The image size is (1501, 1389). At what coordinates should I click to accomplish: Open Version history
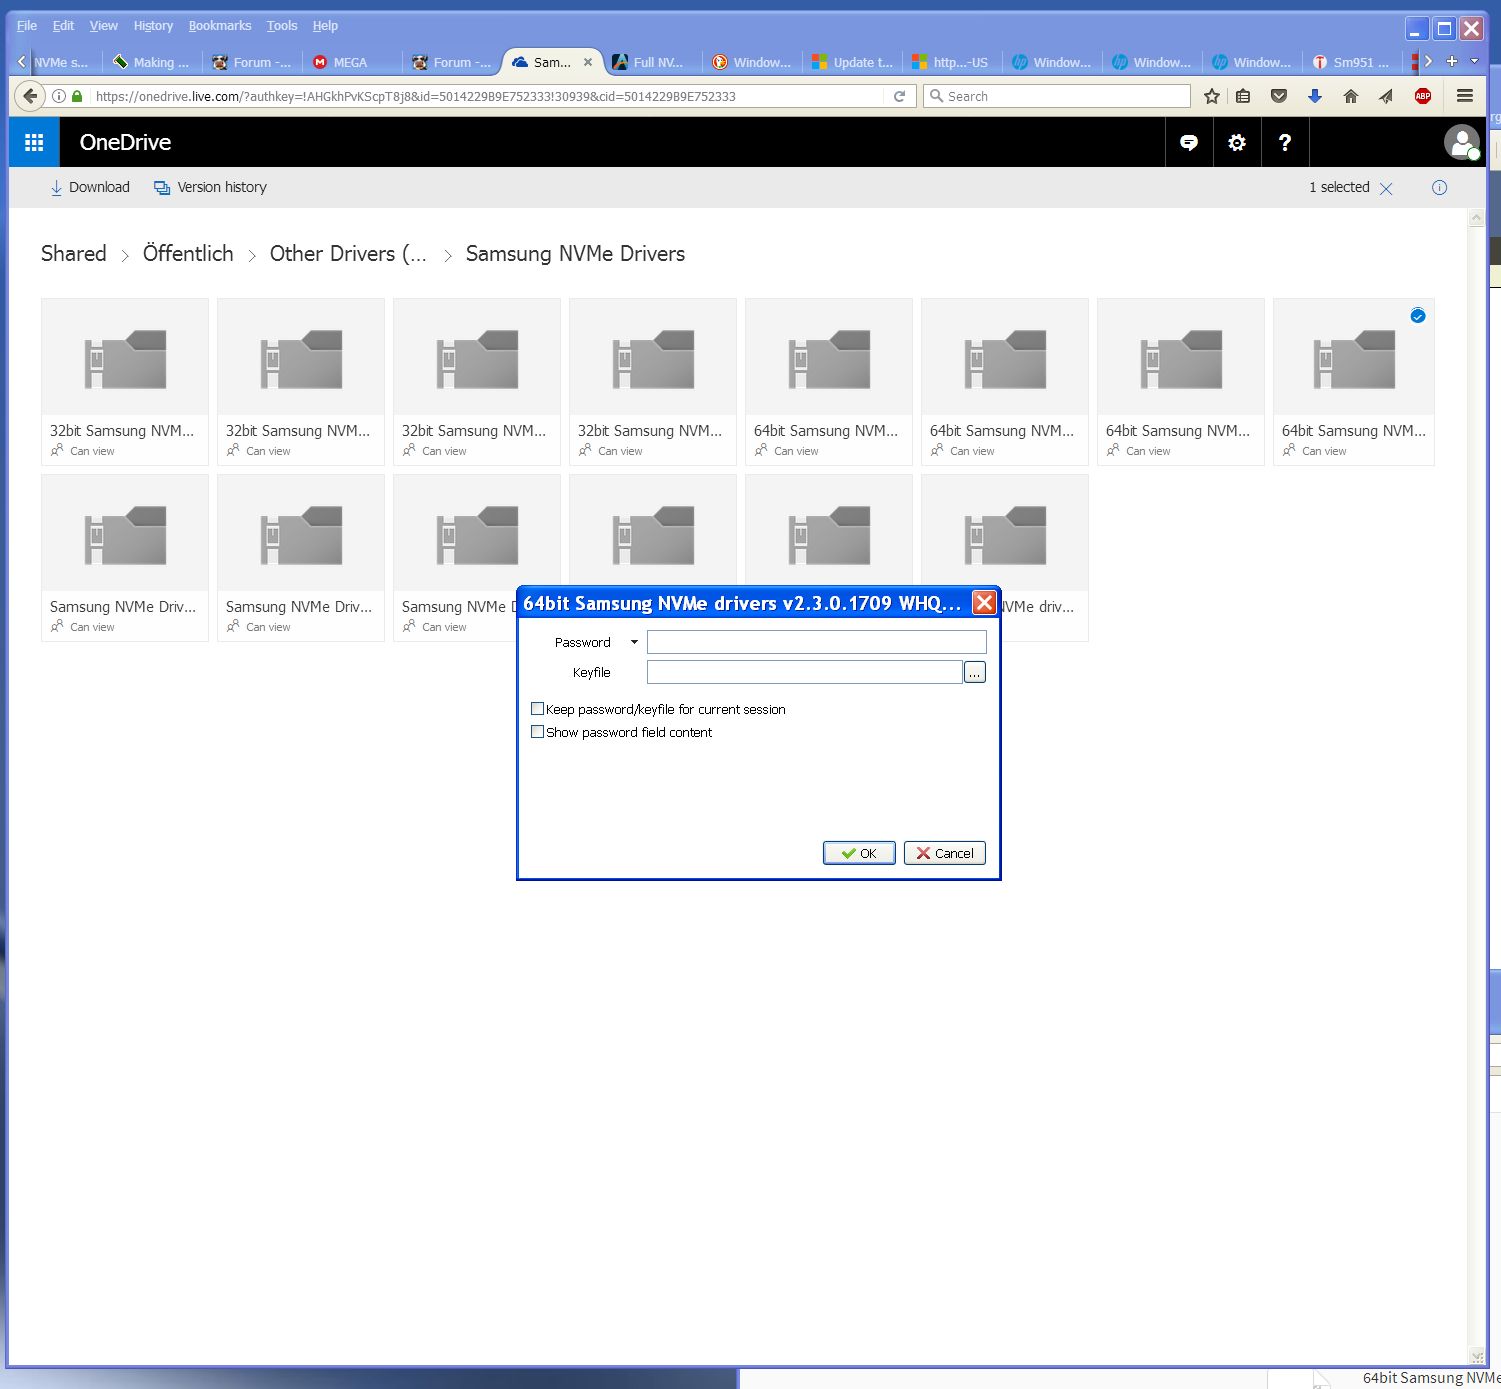(x=210, y=187)
